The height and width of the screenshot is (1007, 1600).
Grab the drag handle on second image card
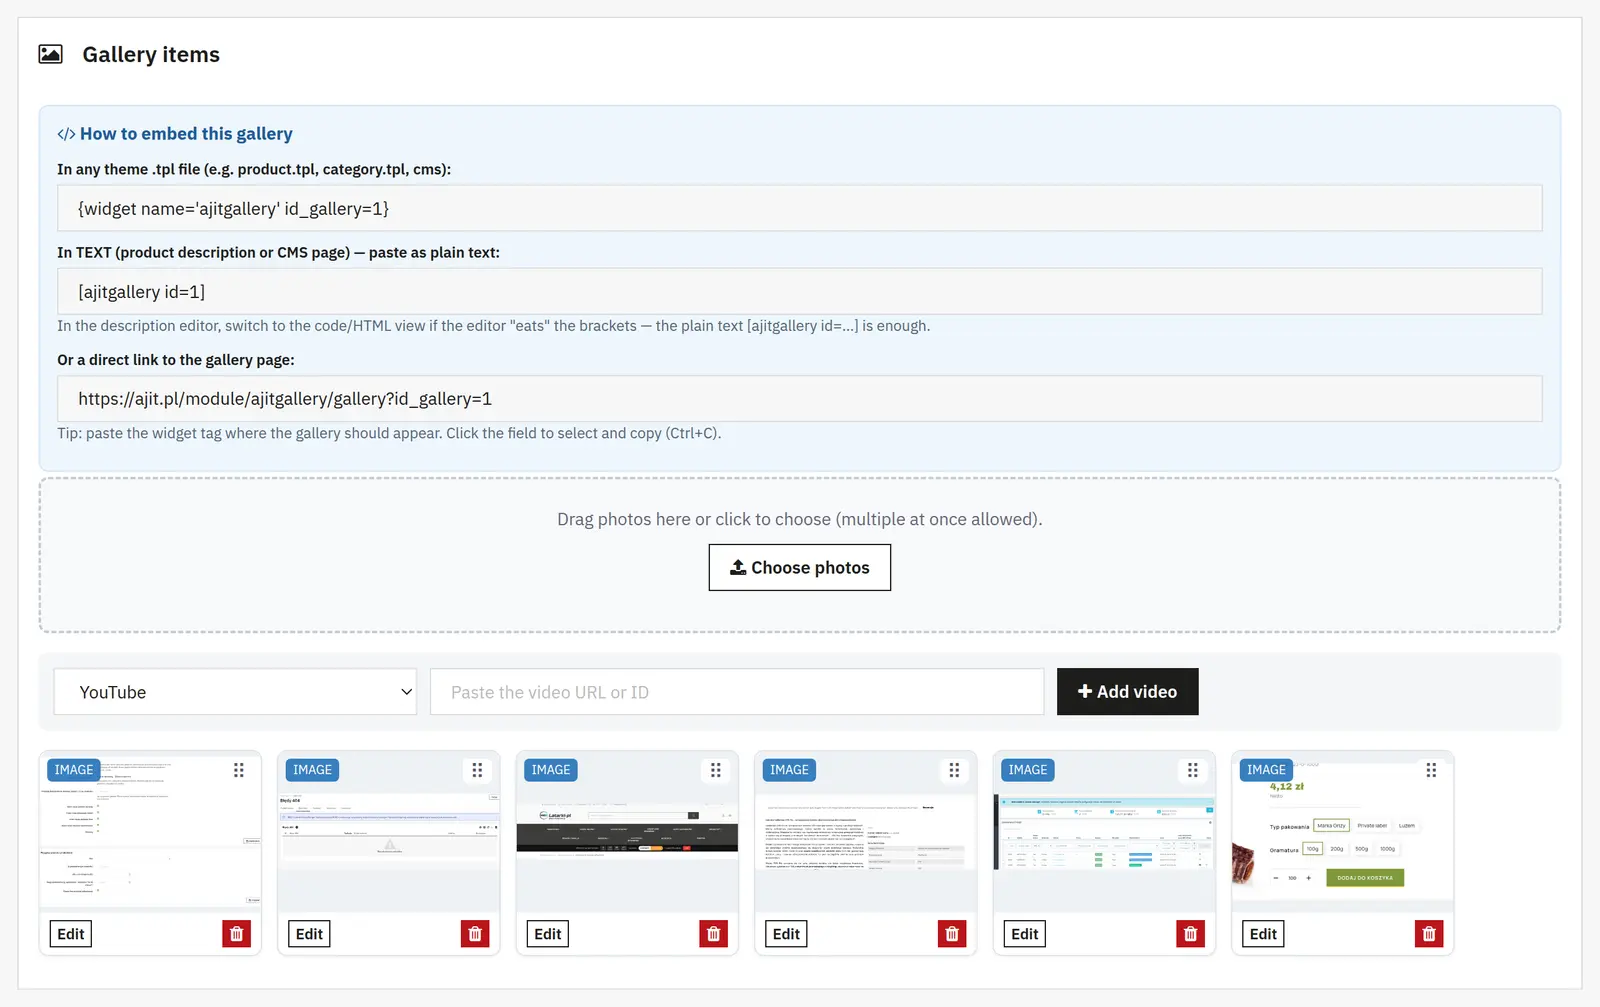pyautogui.click(x=477, y=770)
